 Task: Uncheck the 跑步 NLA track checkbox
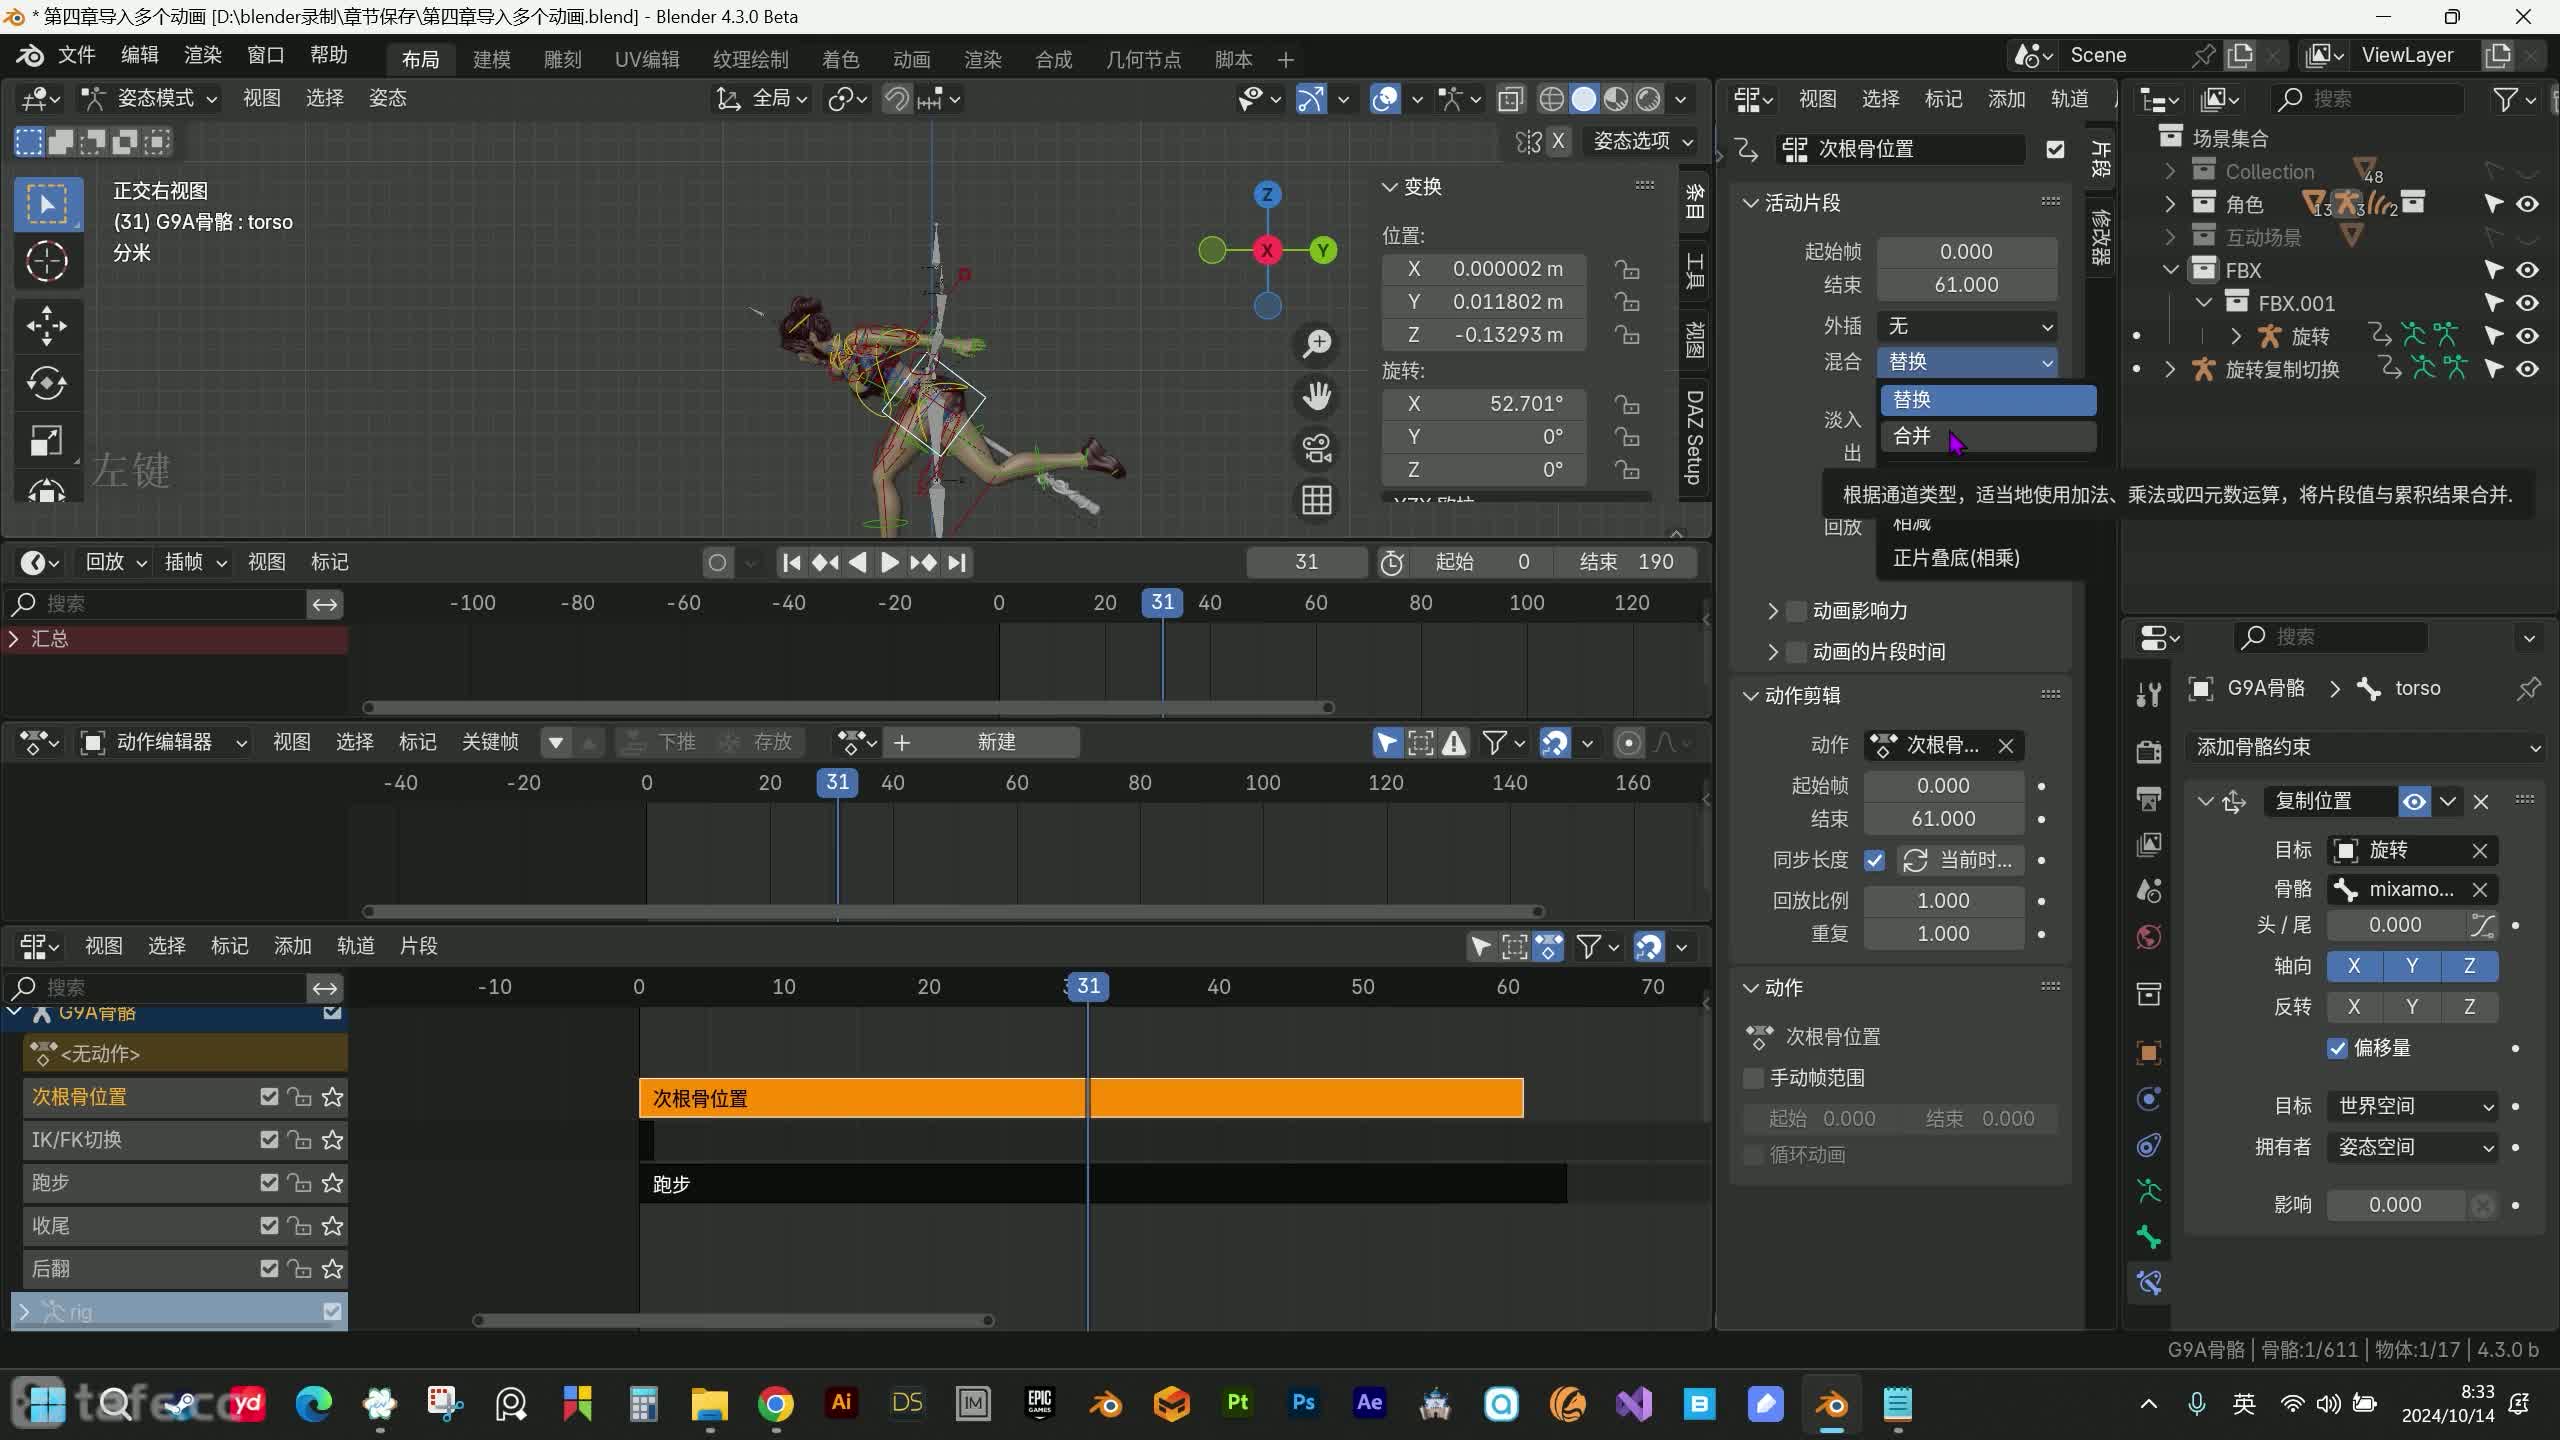pyautogui.click(x=269, y=1183)
